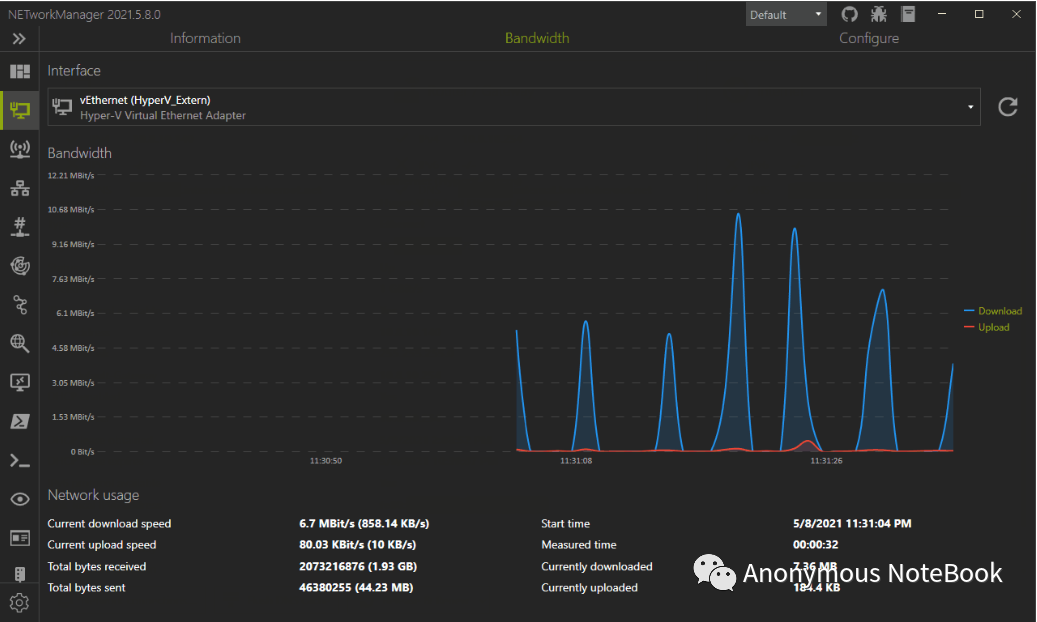The height and width of the screenshot is (622, 1037).
Task: Open the Ping Monitor radar icon
Action: point(20,266)
